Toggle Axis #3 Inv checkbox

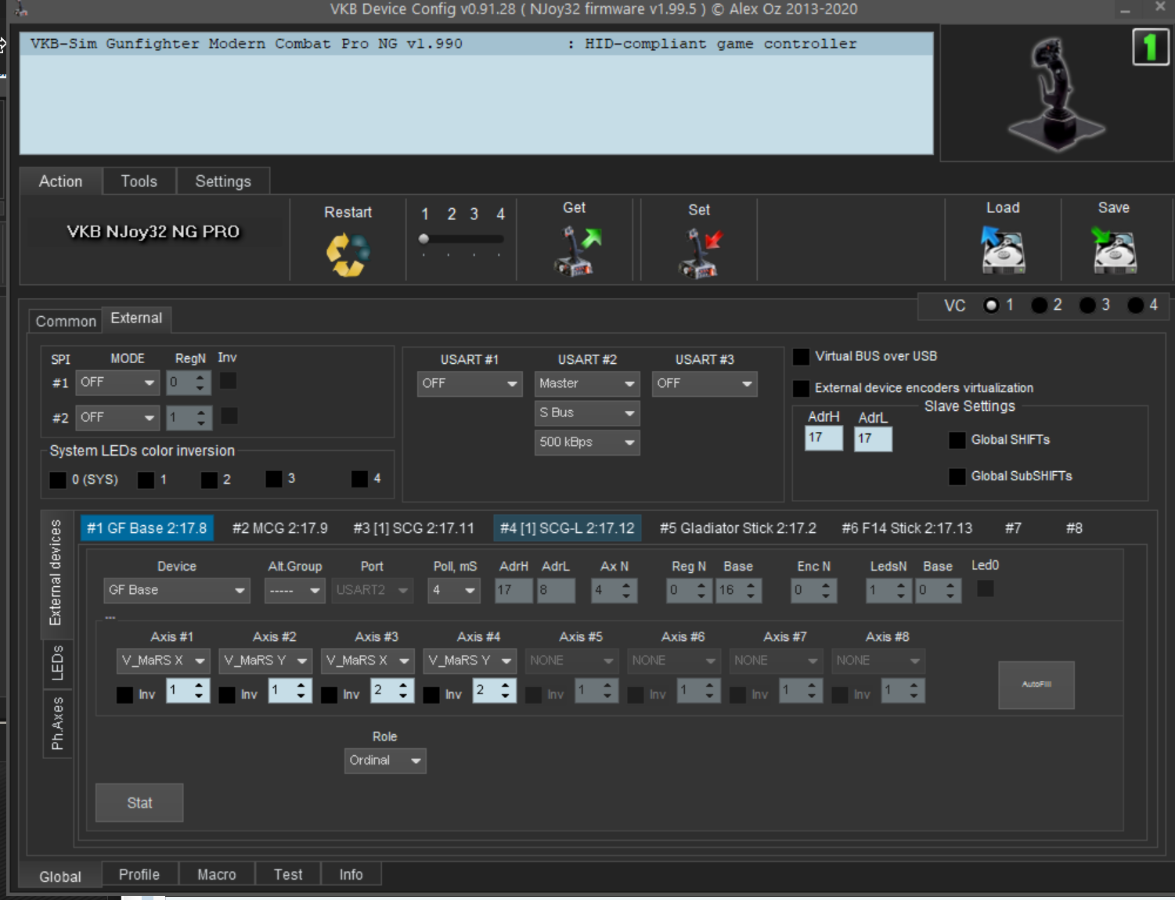329,695
